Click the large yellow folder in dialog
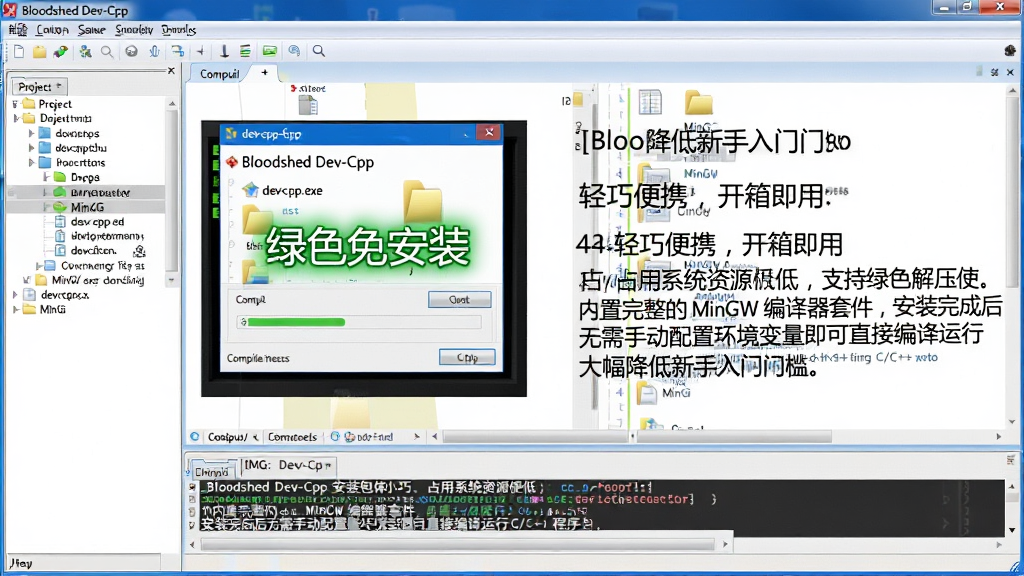 [x=422, y=201]
